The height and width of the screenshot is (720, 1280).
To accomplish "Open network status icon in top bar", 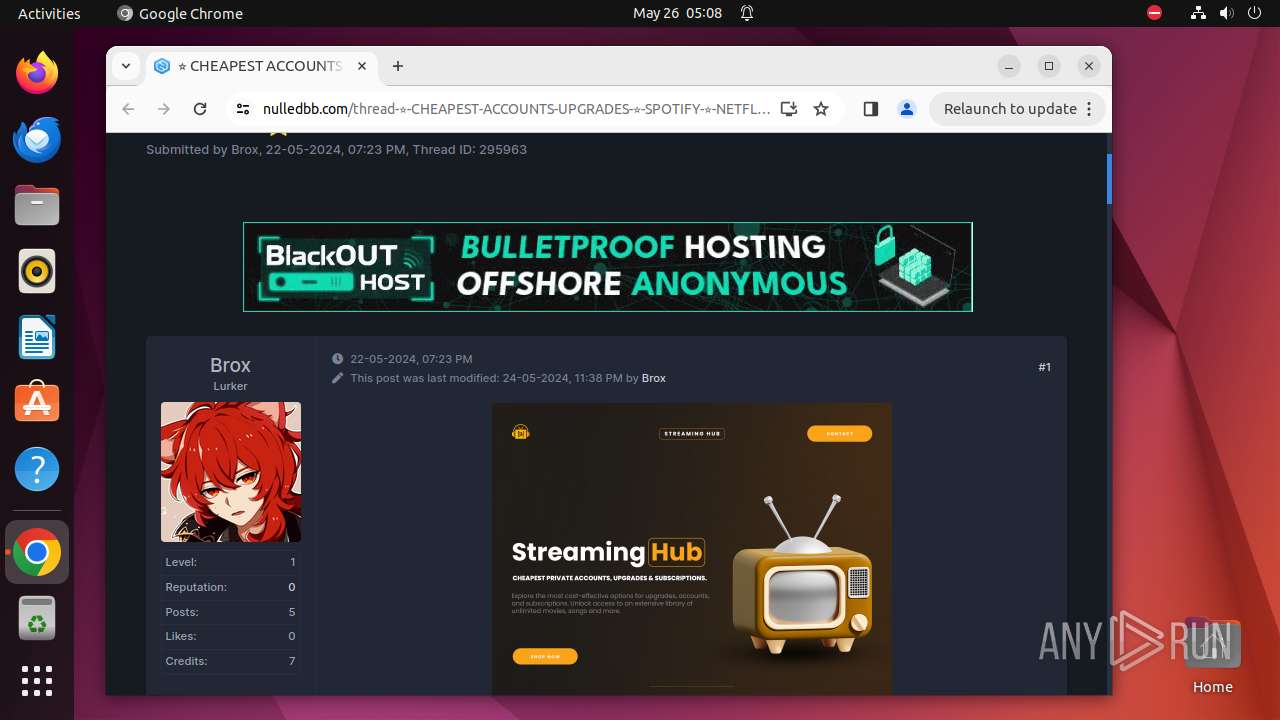I will 1199,13.
